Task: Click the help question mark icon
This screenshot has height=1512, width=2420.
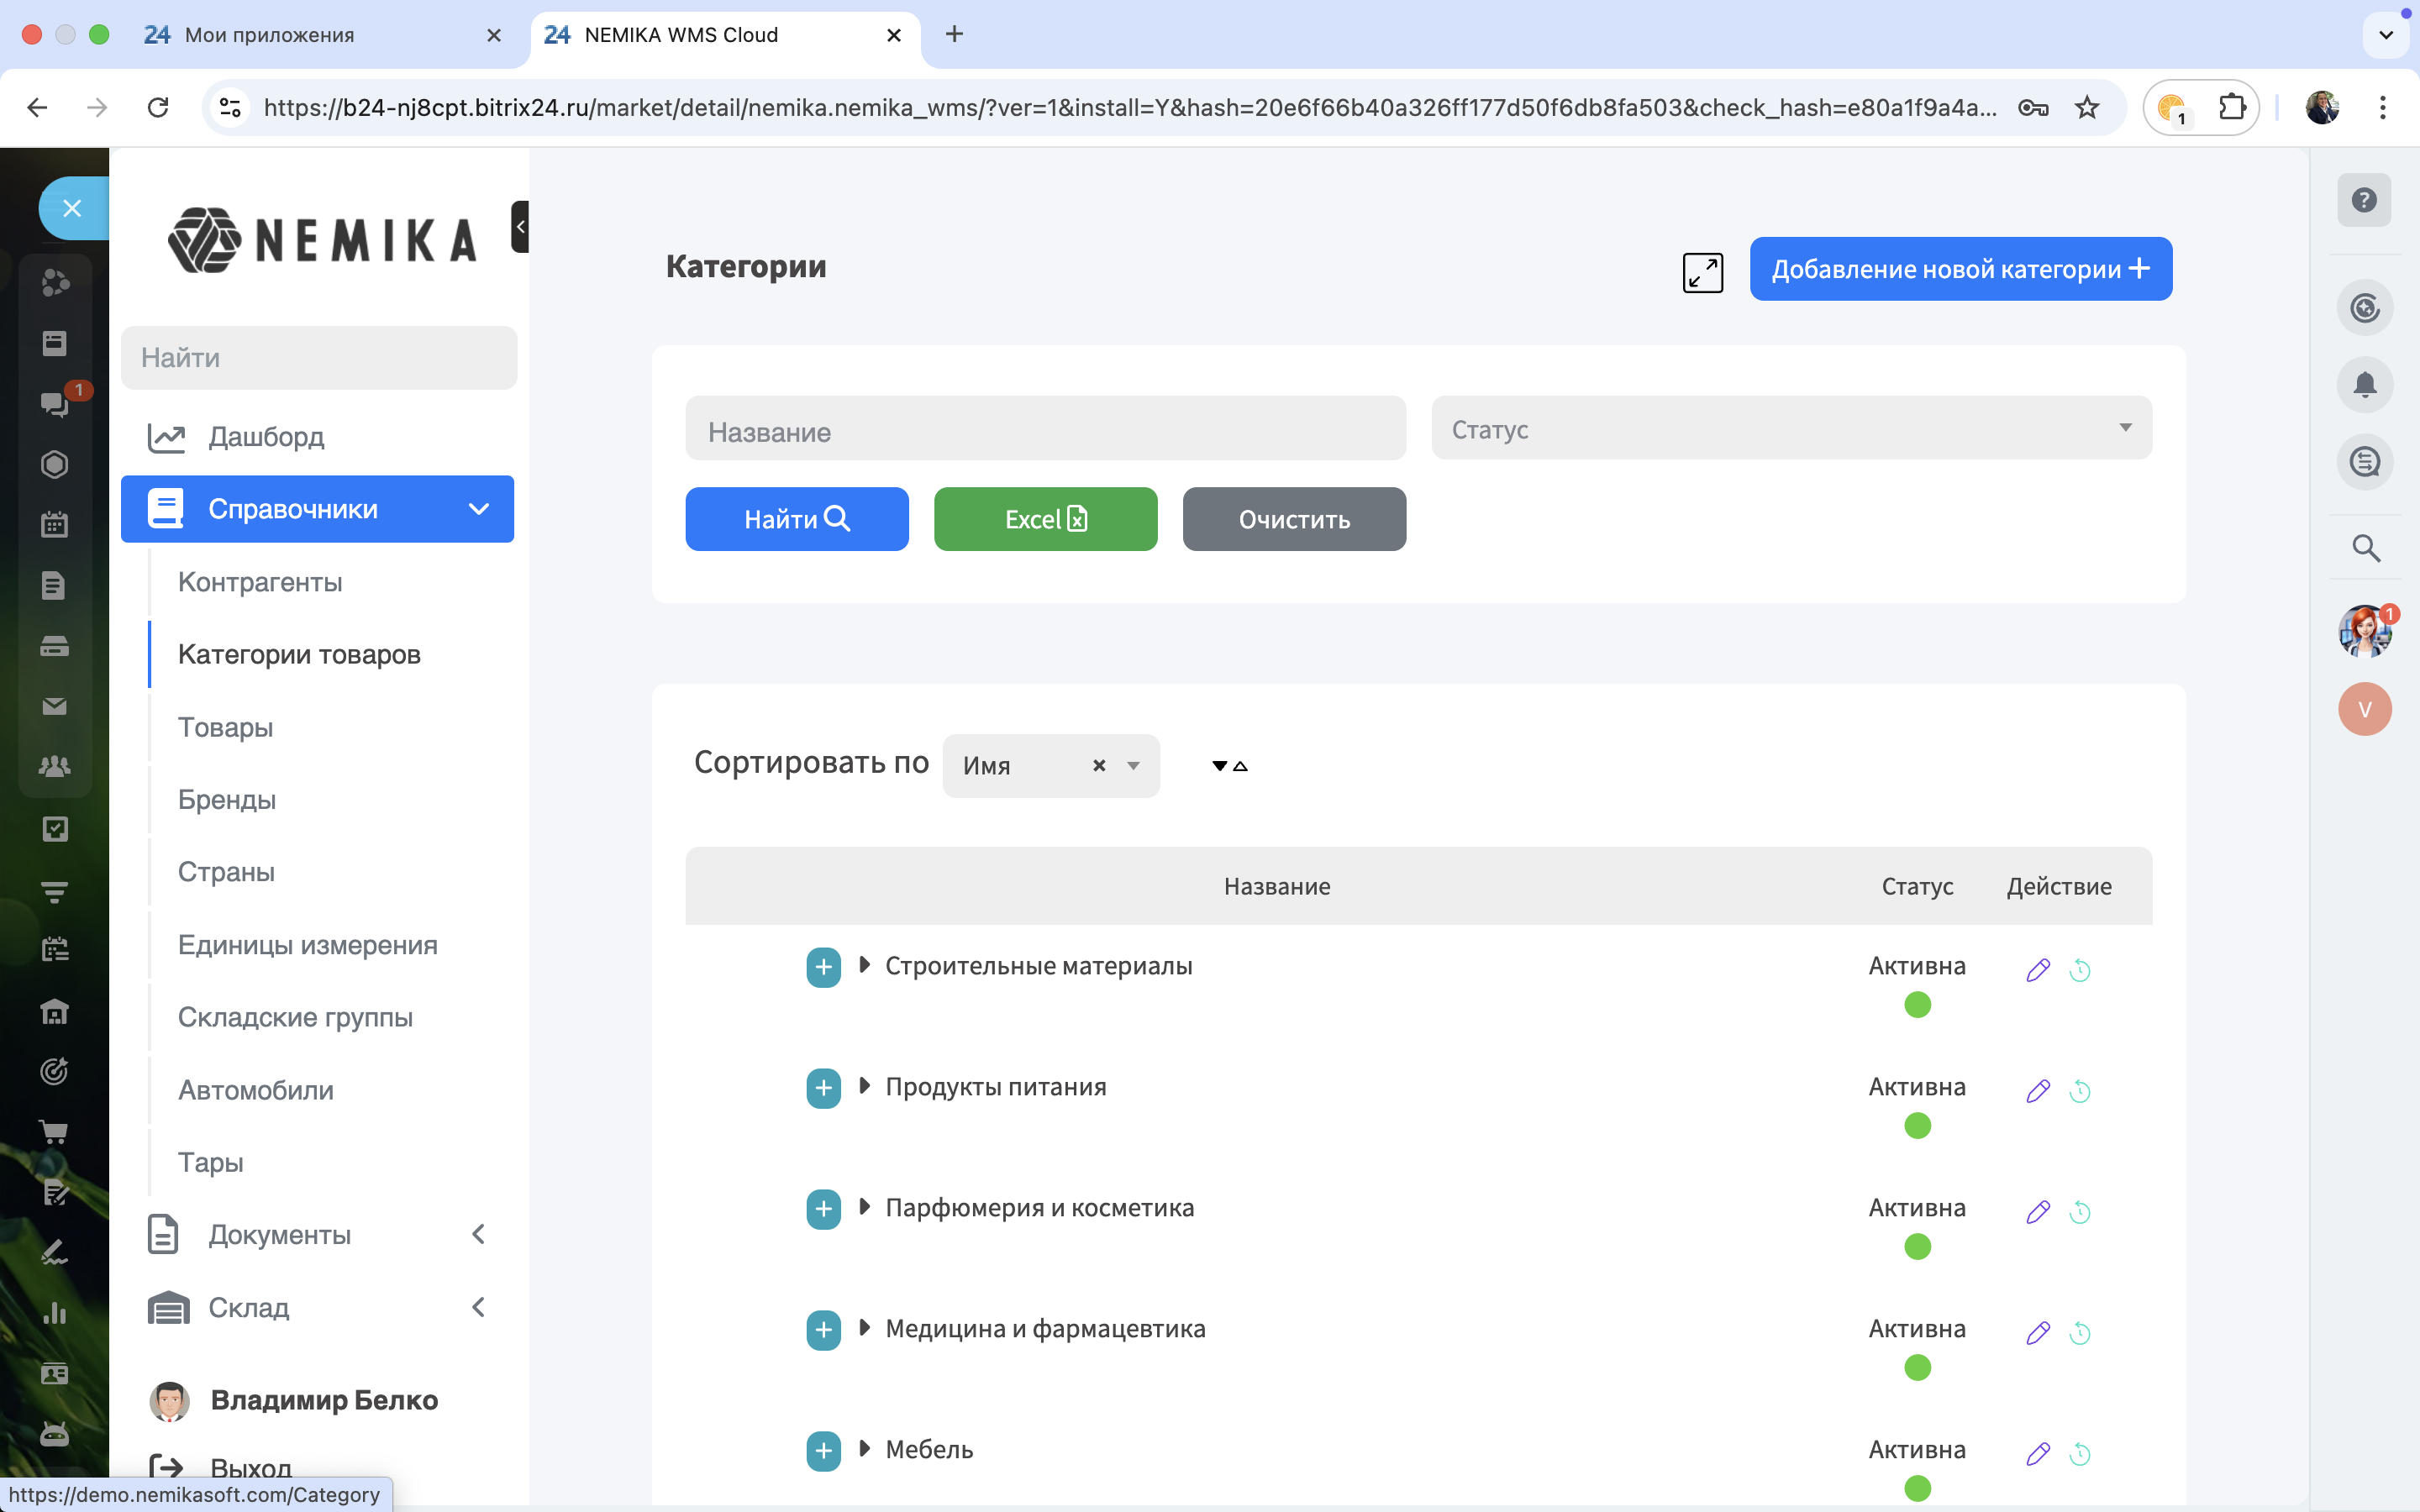Action: (x=2364, y=200)
